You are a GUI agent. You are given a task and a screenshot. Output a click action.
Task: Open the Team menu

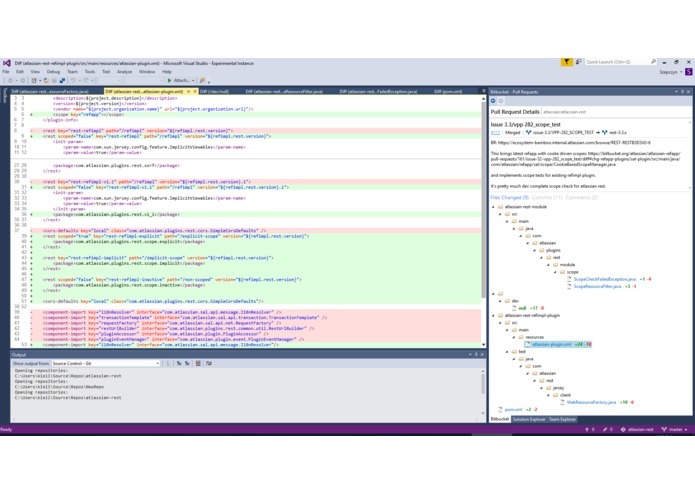tap(72, 72)
